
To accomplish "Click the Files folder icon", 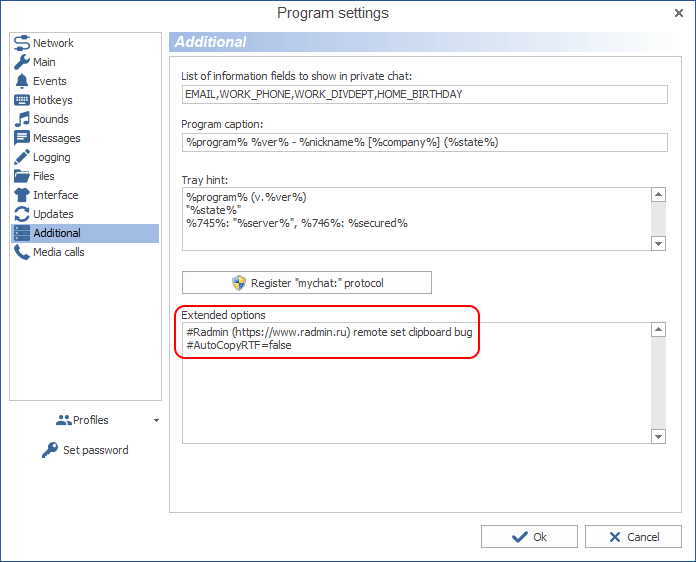I will (x=22, y=176).
